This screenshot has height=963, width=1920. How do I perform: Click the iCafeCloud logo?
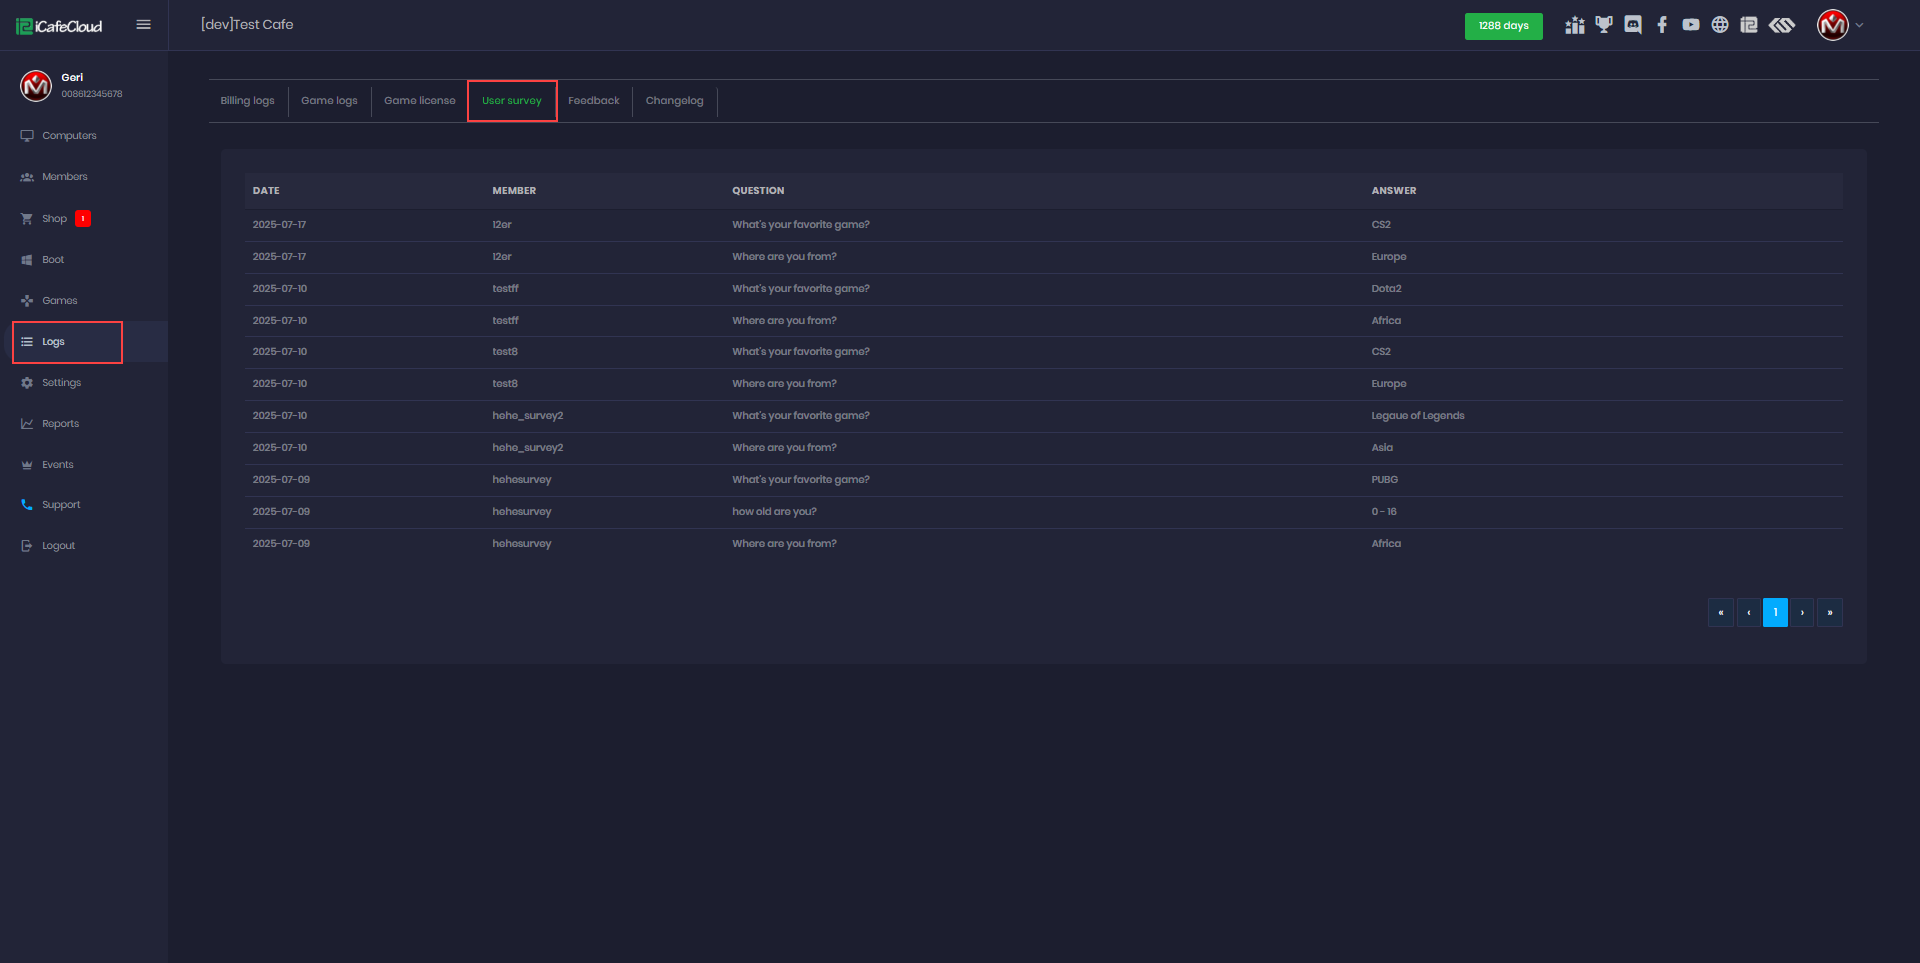60,26
